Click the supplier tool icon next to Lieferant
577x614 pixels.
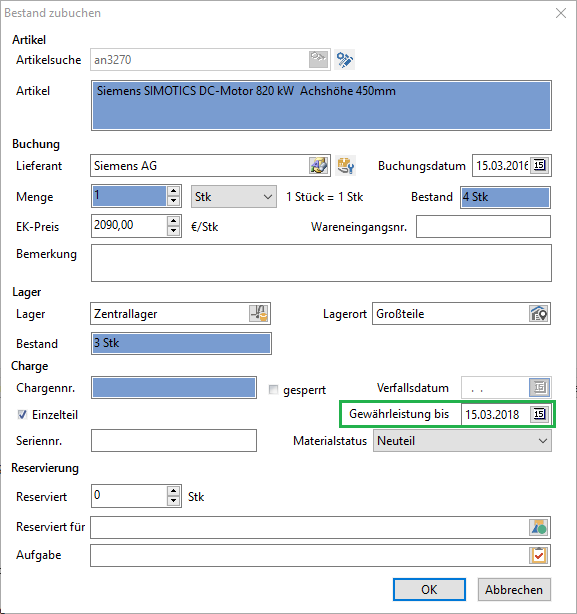point(346,166)
